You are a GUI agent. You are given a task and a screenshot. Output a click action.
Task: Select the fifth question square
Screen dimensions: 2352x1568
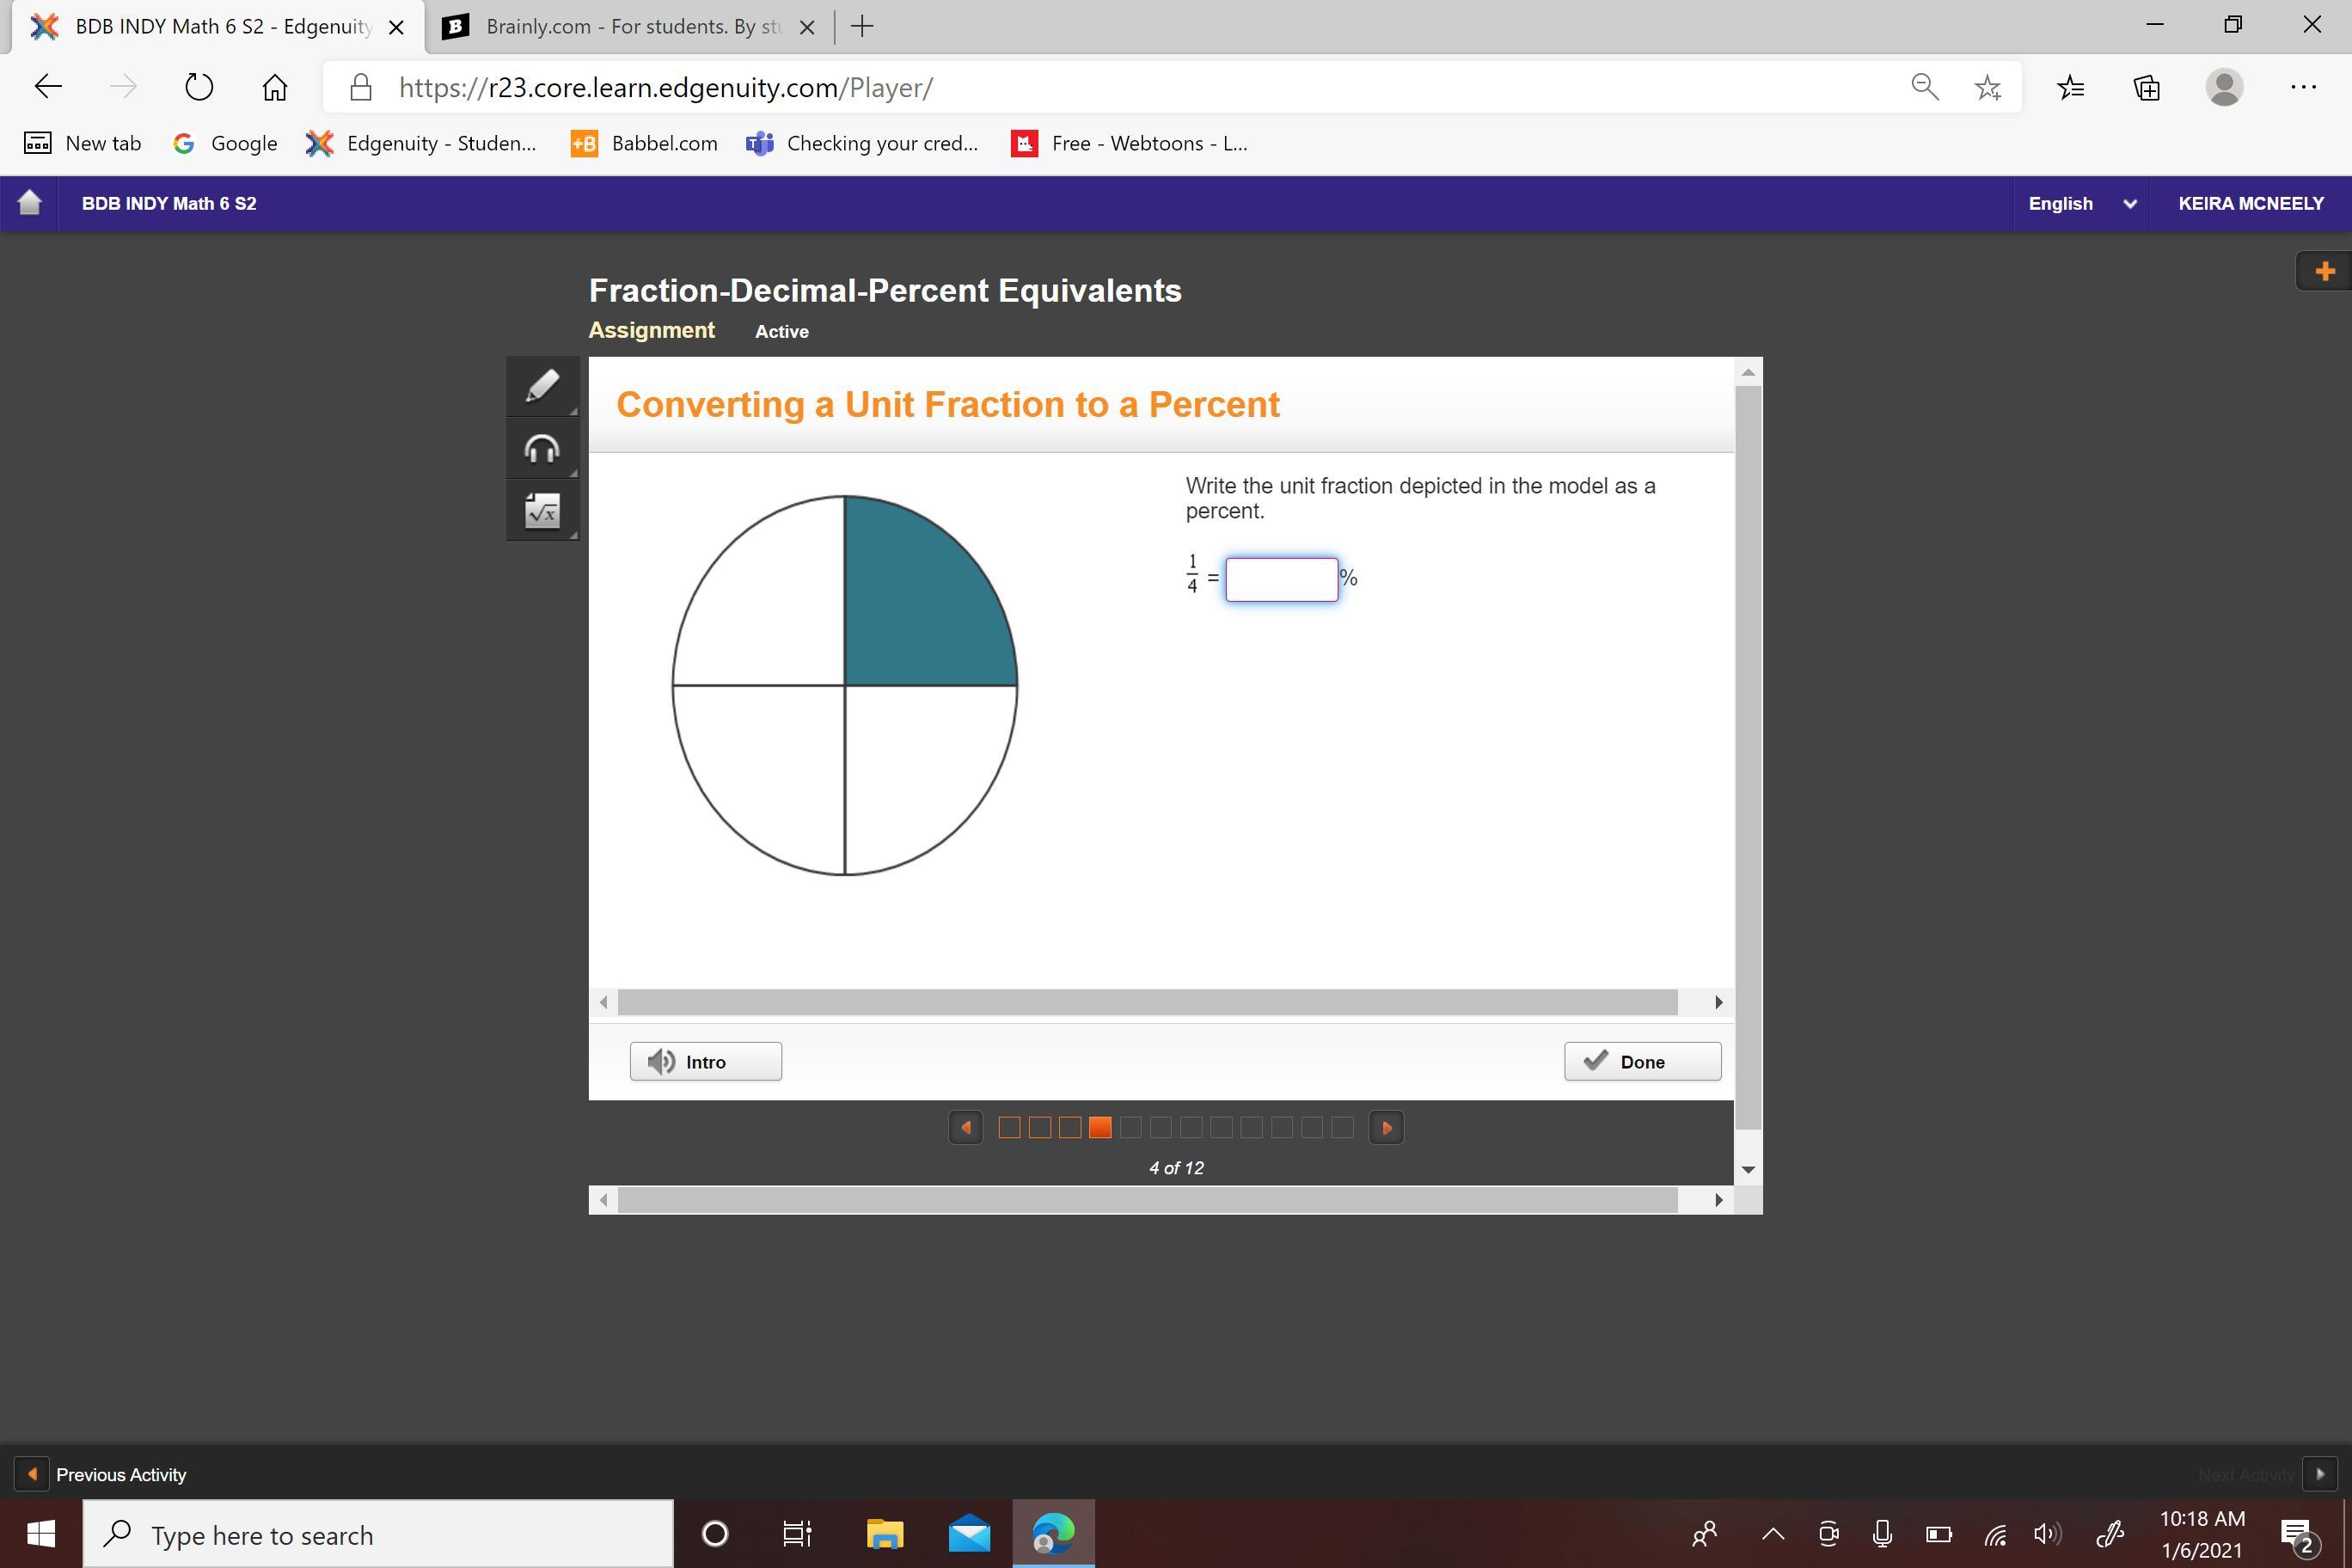pos(1130,1128)
